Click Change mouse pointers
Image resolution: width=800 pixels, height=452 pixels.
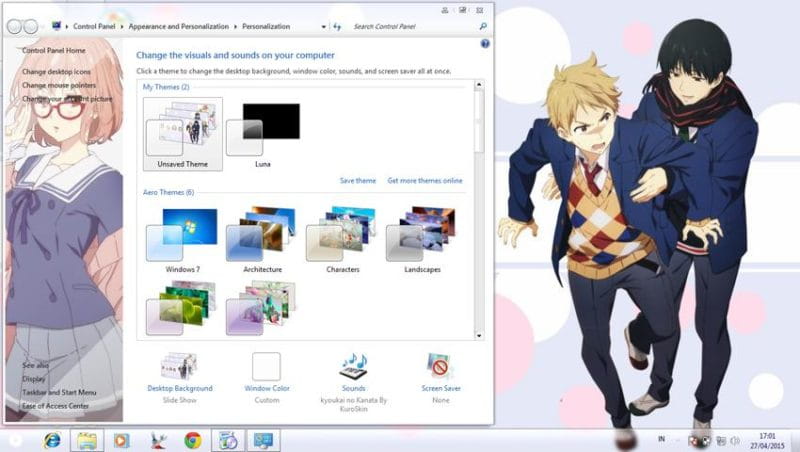click(x=59, y=85)
